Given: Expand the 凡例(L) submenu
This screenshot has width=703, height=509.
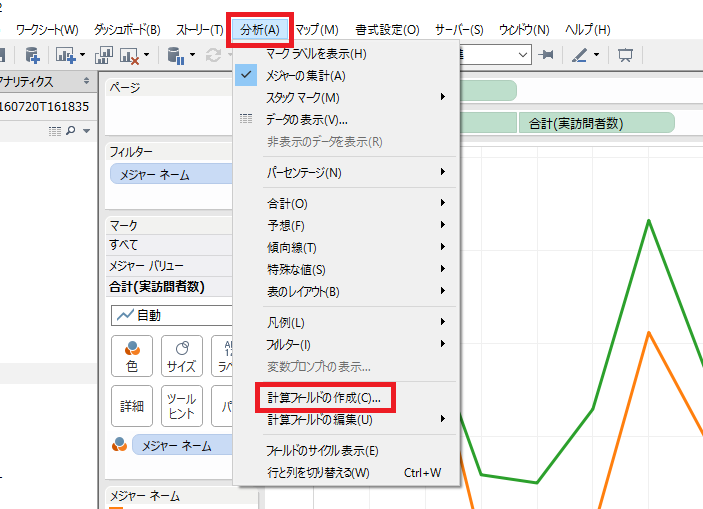Looking at the screenshot, I should click(346, 322).
